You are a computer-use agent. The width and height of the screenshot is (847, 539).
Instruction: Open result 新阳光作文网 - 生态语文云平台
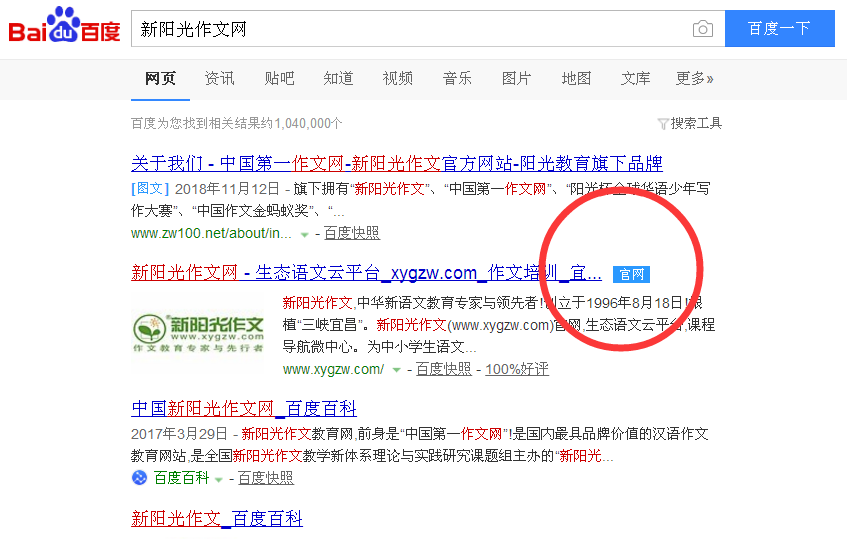coord(366,273)
